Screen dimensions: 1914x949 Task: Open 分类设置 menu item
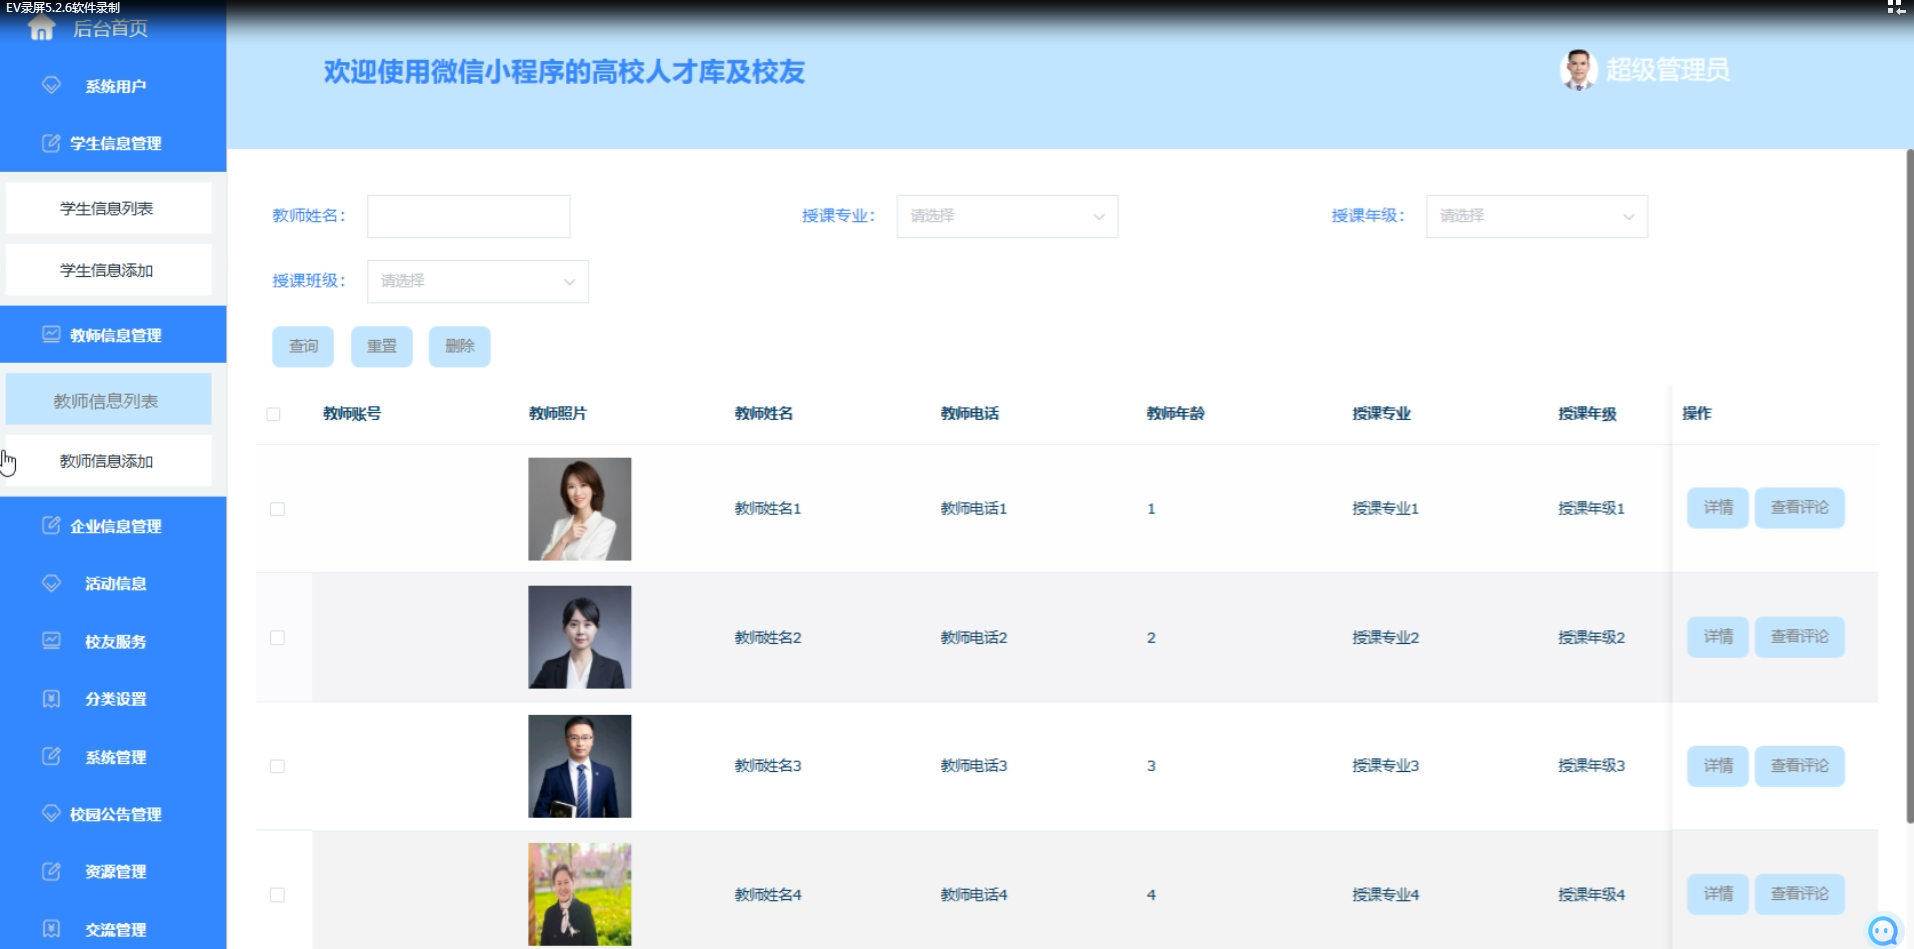coord(113,699)
